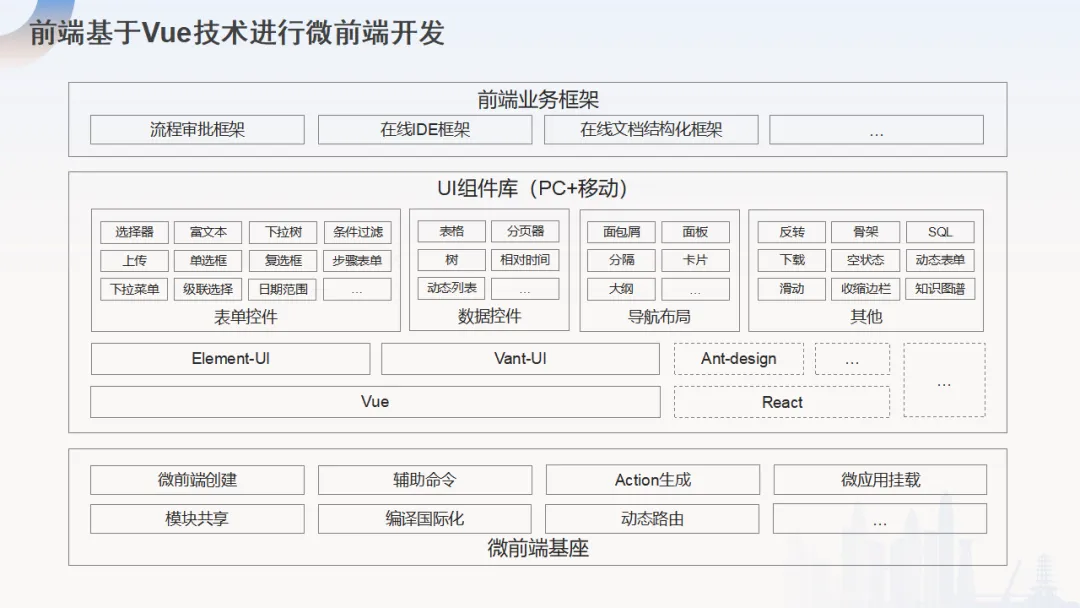Click the 动态路由 box
The width and height of the screenshot is (1080, 608).
[652, 519]
